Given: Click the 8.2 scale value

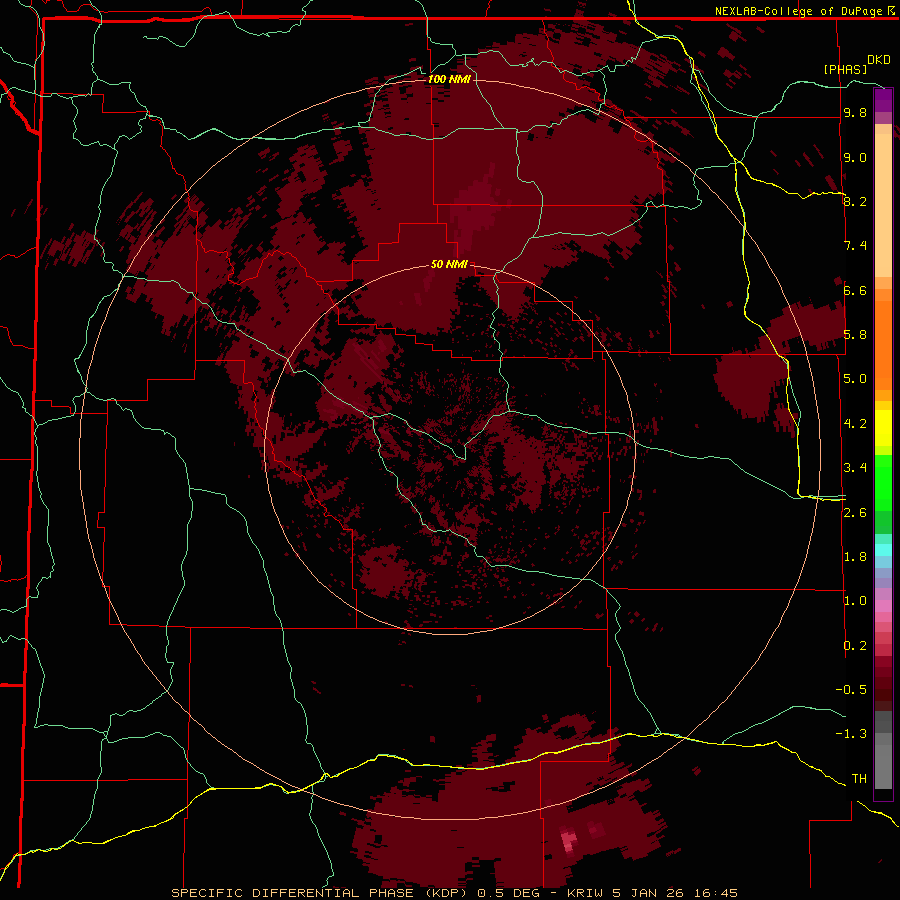Looking at the screenshot, I should (855, 201).
